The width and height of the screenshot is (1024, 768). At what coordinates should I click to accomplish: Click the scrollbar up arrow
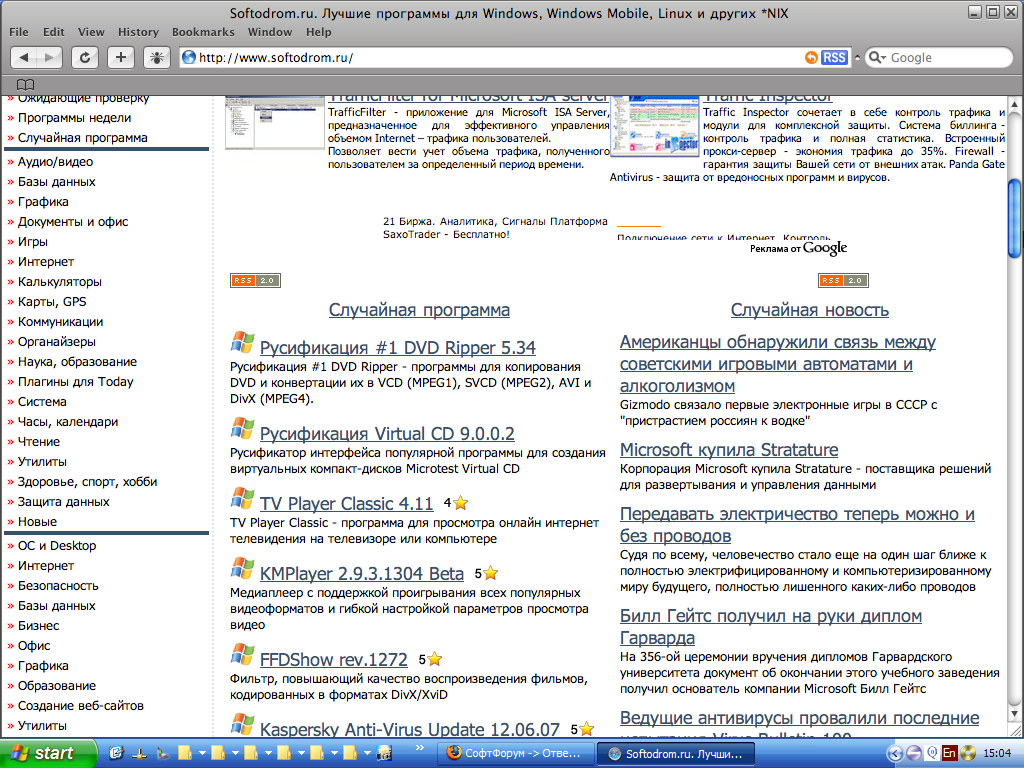[x=1014, y=104]
